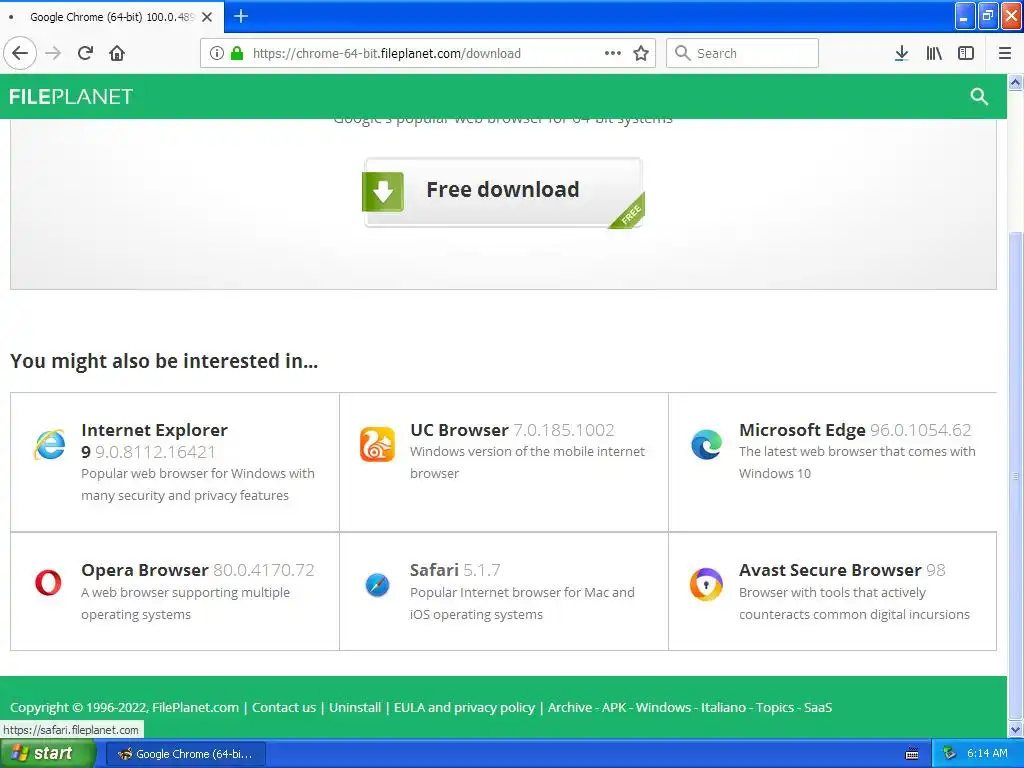1024x768 pixels.
Task: Click the FilePlanet site search magnifier
Action: click(x=979, y=97)
